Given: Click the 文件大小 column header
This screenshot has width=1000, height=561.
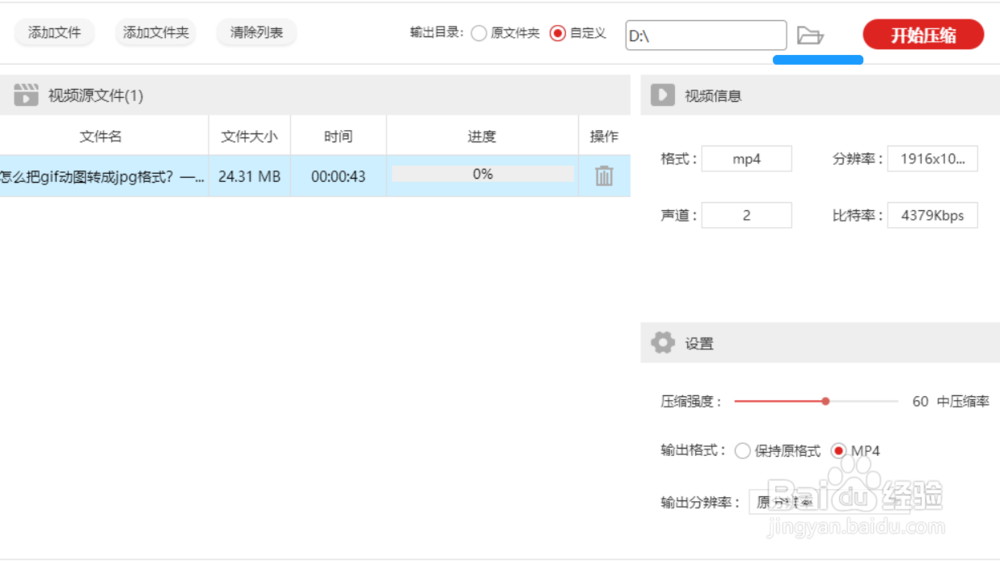Looking at the screenshot, I should click(249, 136).
